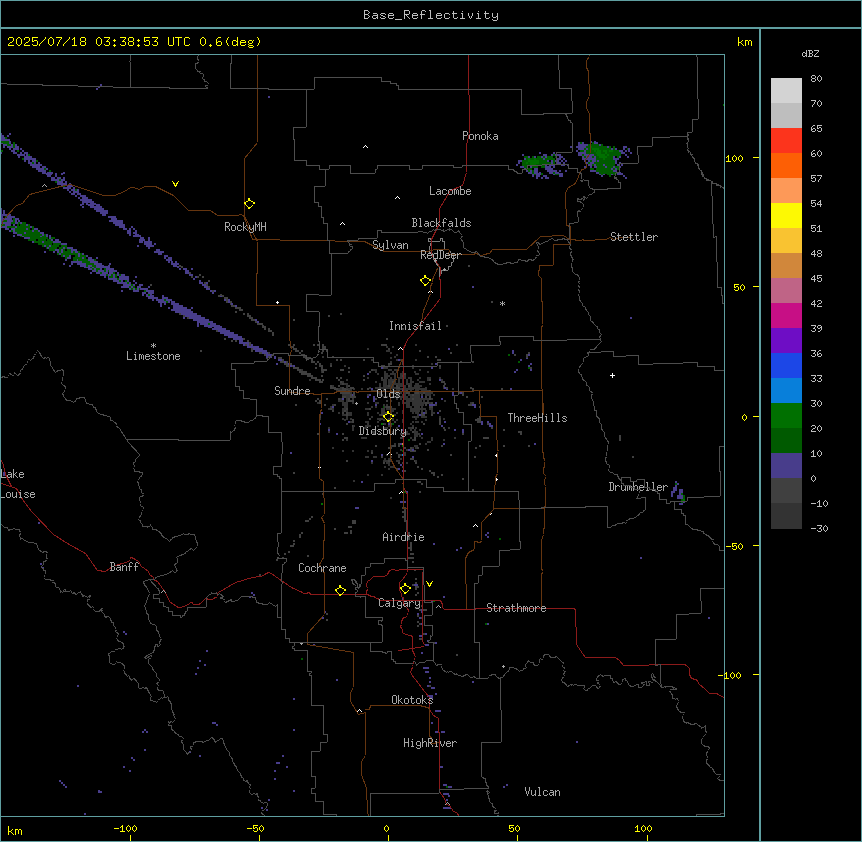Click the 80 dBZ light gray swatch
Viewport: 862px width, 842px height.
click(x=786, y=91)
